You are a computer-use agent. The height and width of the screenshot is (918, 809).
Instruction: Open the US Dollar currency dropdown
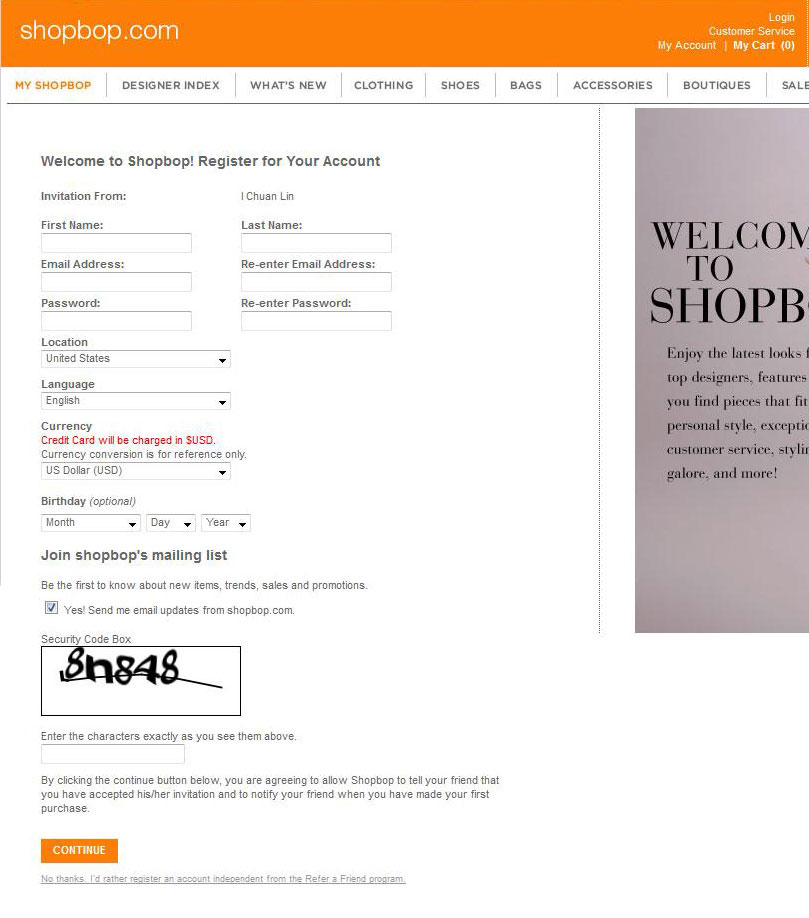click(x=136, y=471)
